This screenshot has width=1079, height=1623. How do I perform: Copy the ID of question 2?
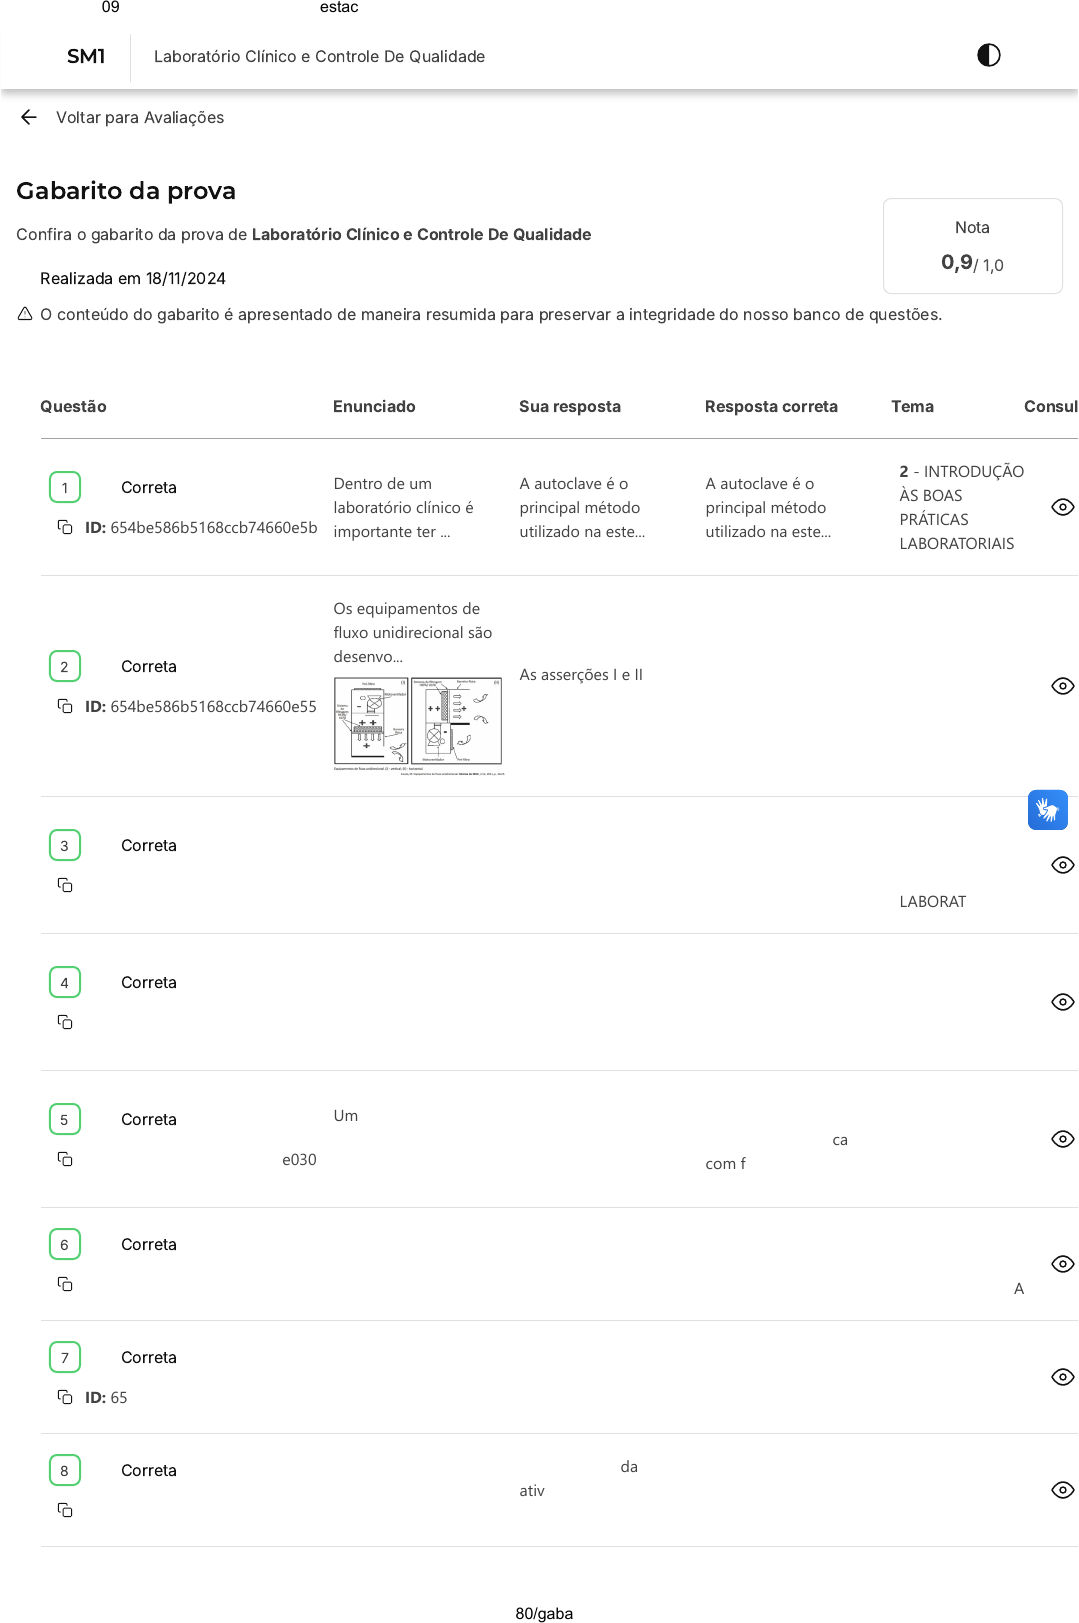tap(65, 706)
